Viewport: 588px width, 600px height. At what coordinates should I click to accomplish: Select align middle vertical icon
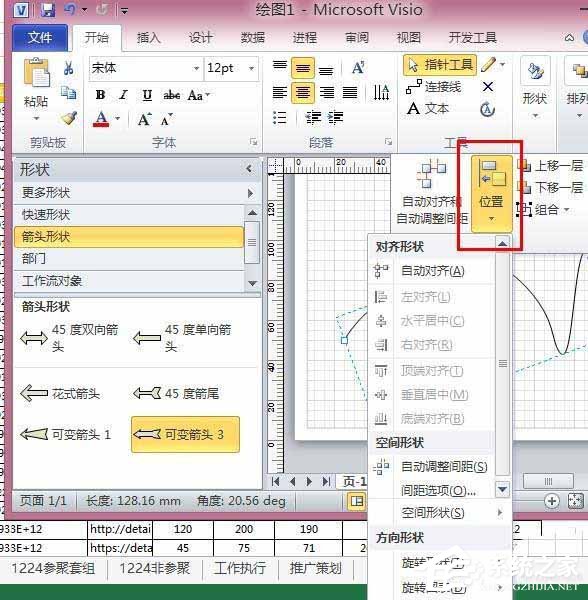coord(303,68)
